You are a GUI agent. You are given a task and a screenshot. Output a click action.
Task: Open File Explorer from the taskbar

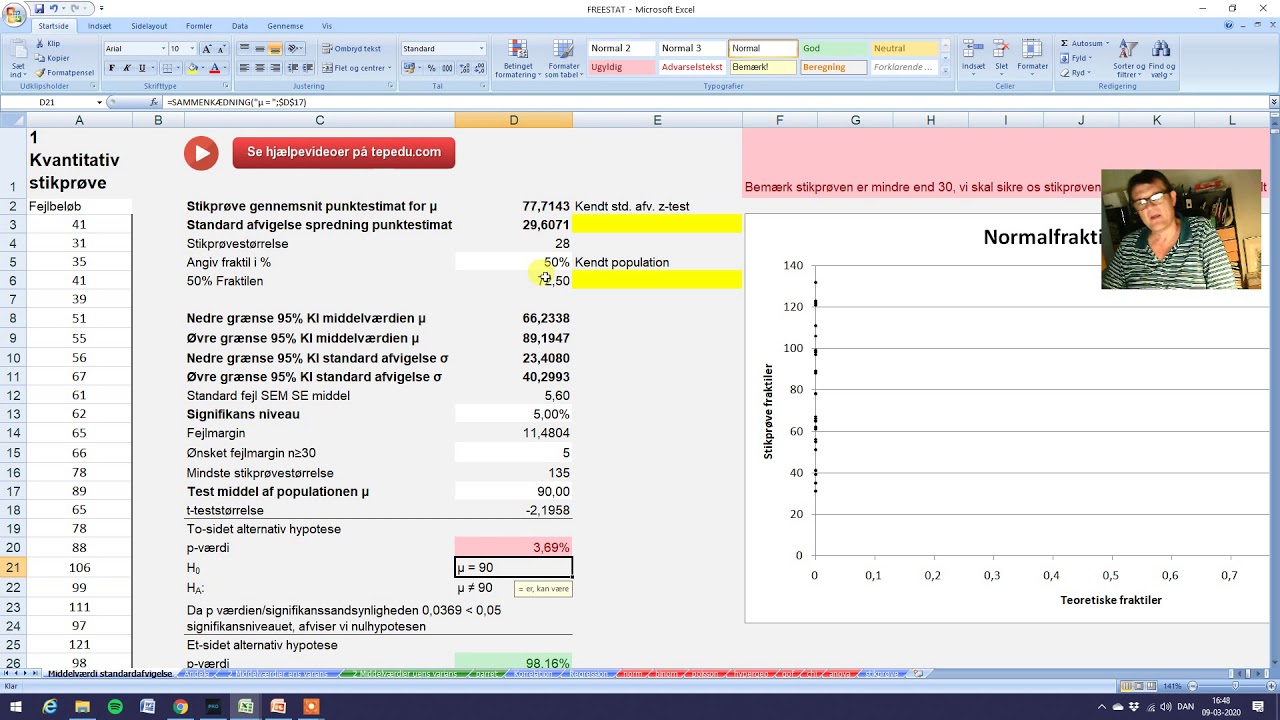coord(82,707)
